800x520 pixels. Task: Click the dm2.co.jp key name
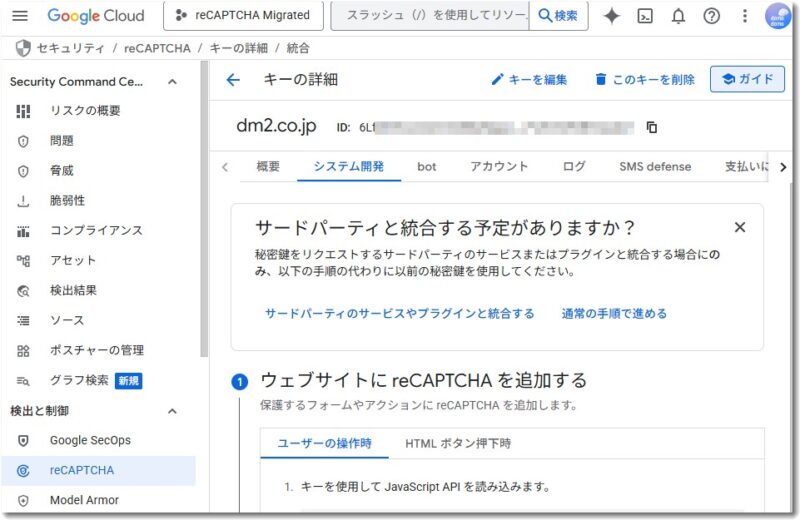(x=276, y=126)
